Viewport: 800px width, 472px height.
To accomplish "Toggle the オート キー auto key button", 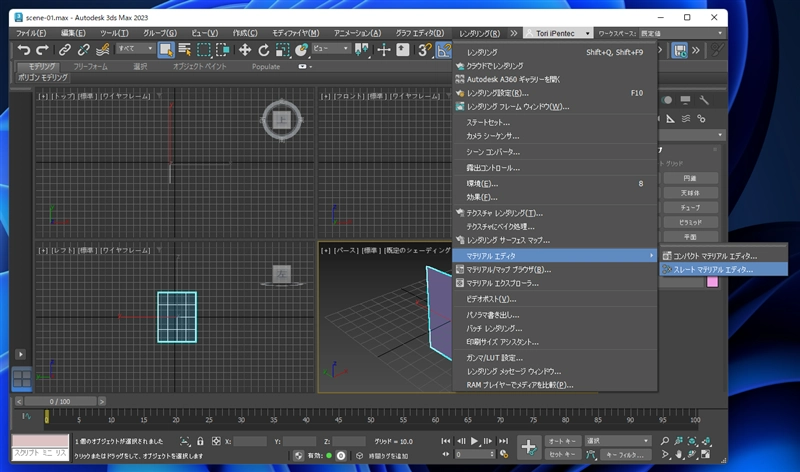I will 563,441.
